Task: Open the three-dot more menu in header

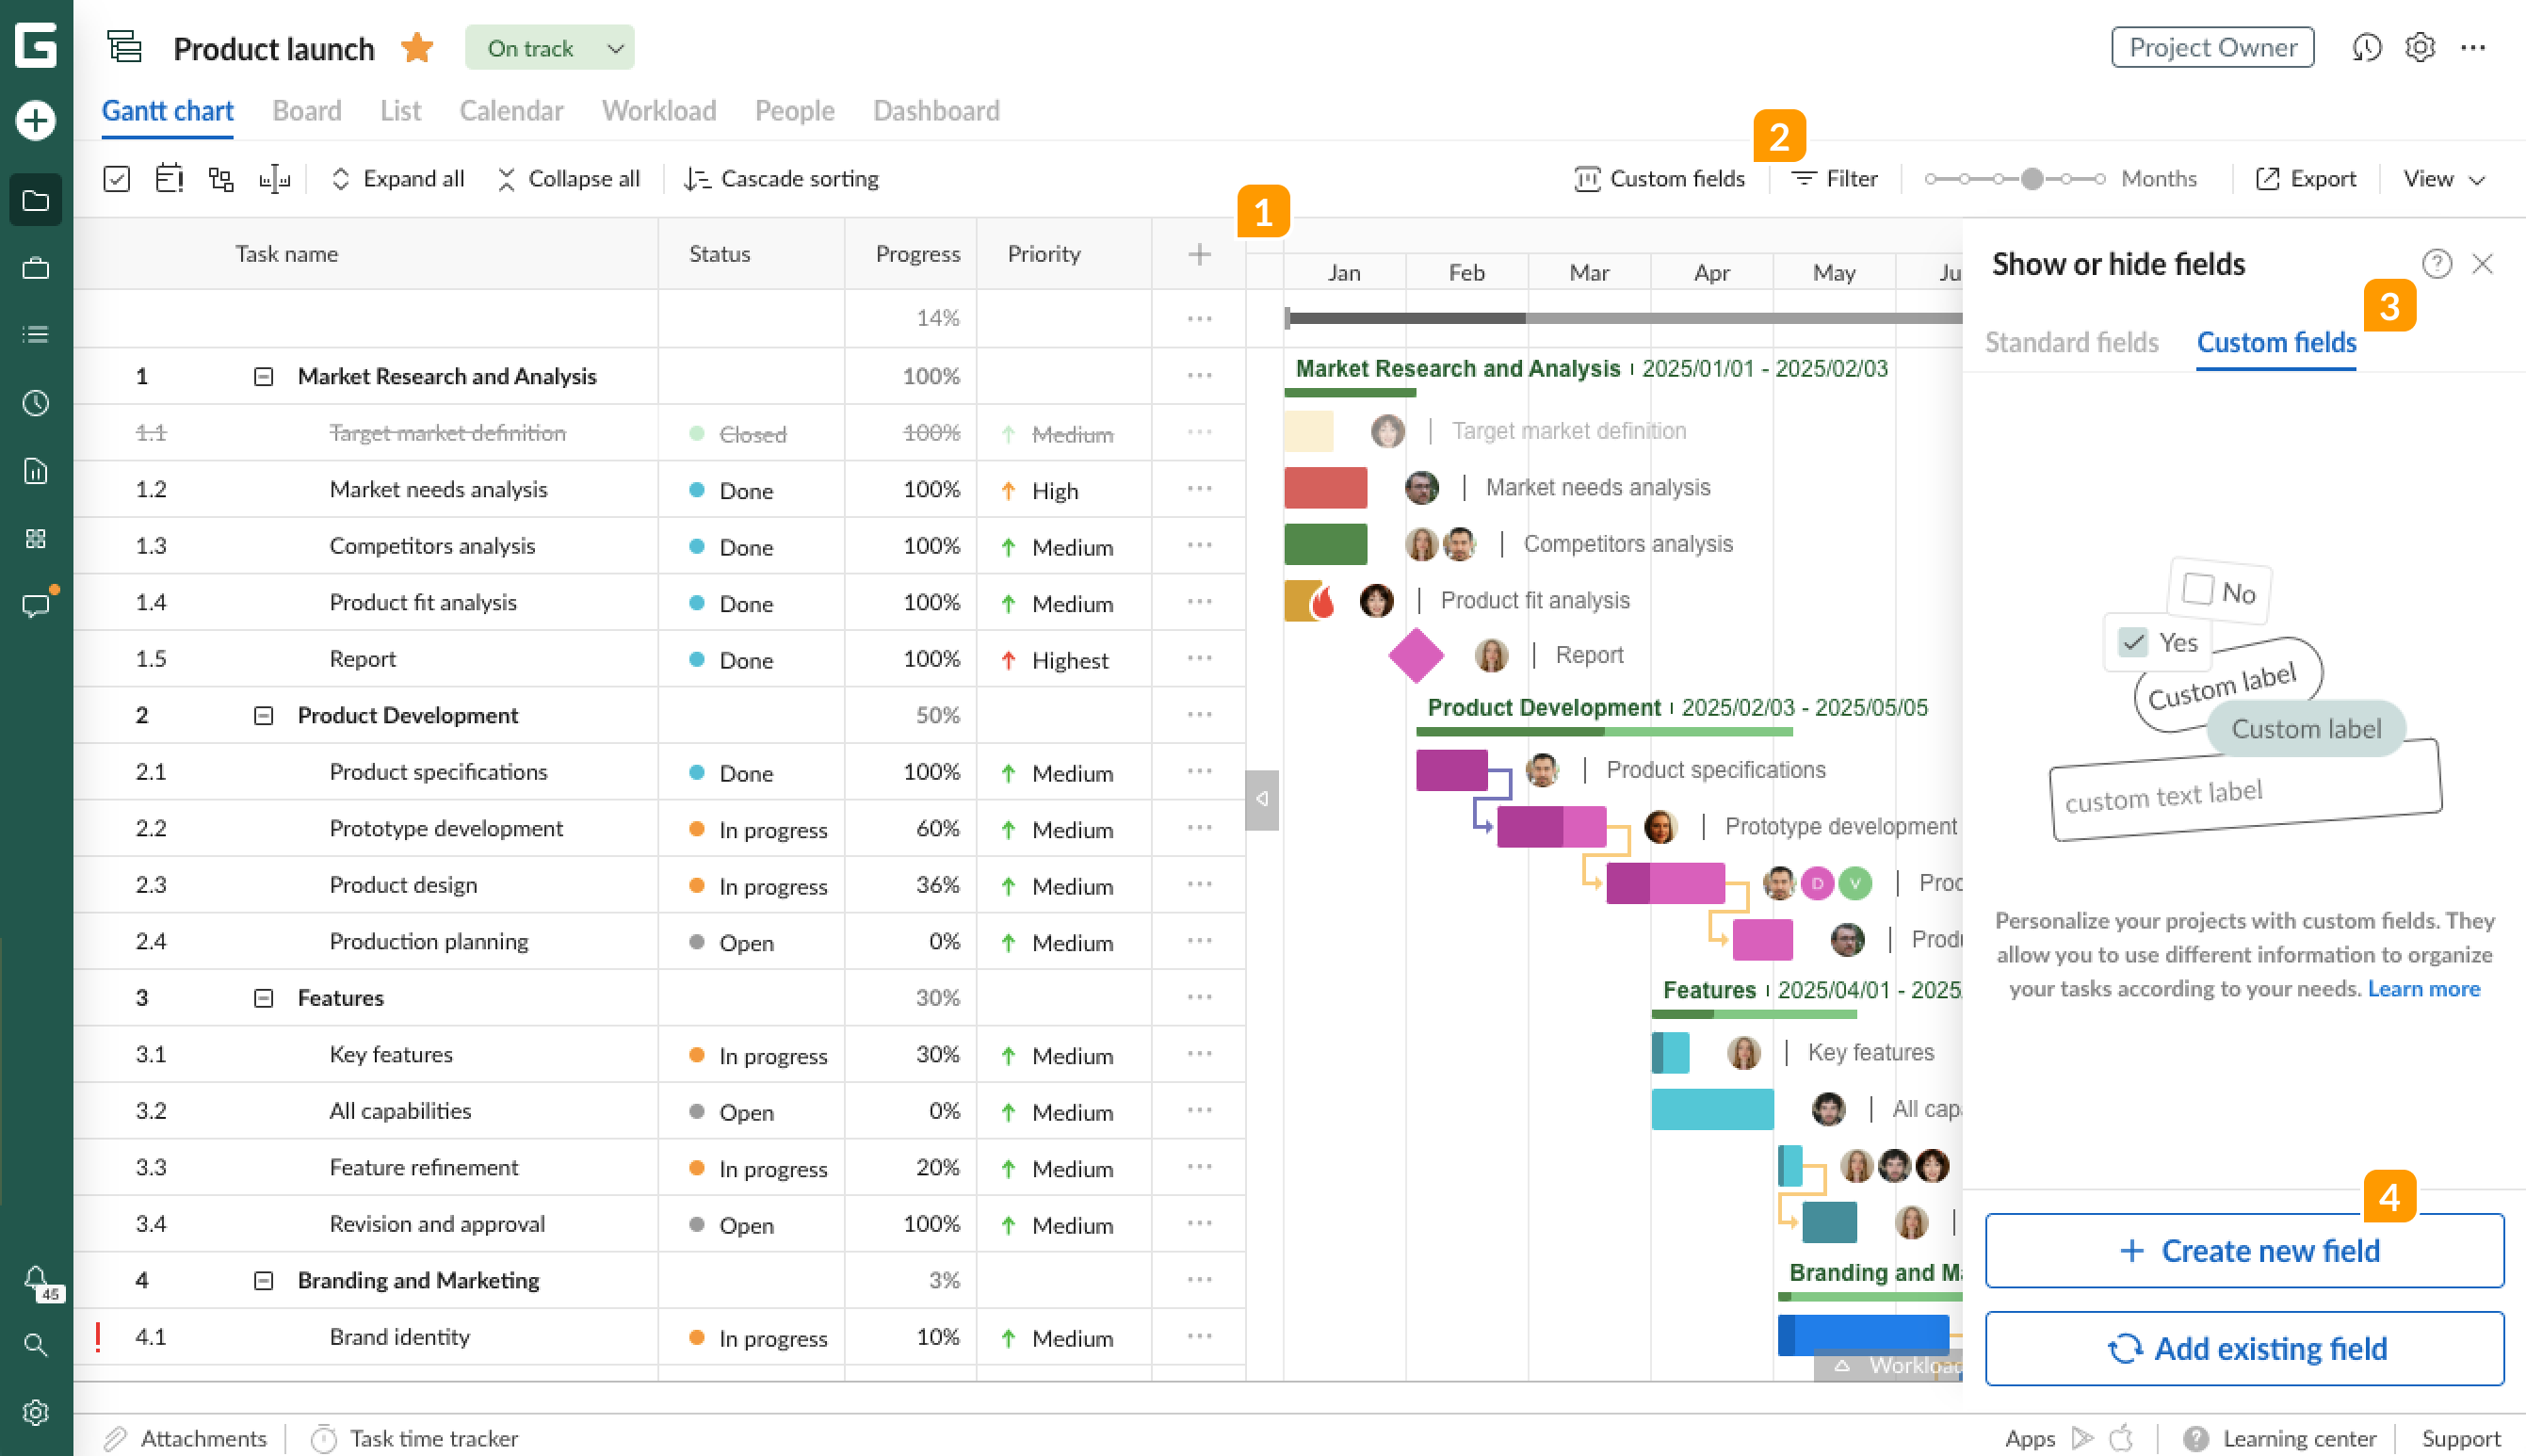Action: coord(2472,47)
